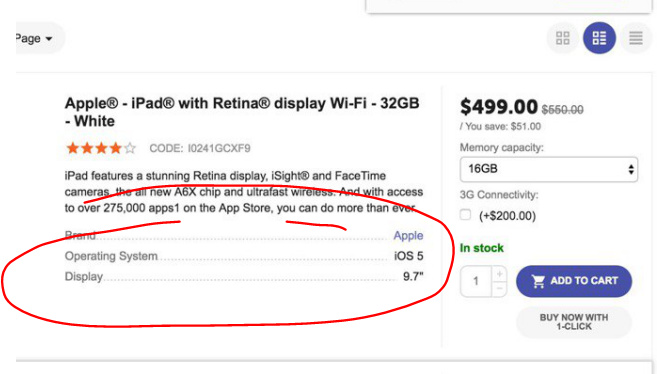The image size is (657, 374).
Task: Enable the 3G Connectivity checkbox
Action: click(466, 214)
